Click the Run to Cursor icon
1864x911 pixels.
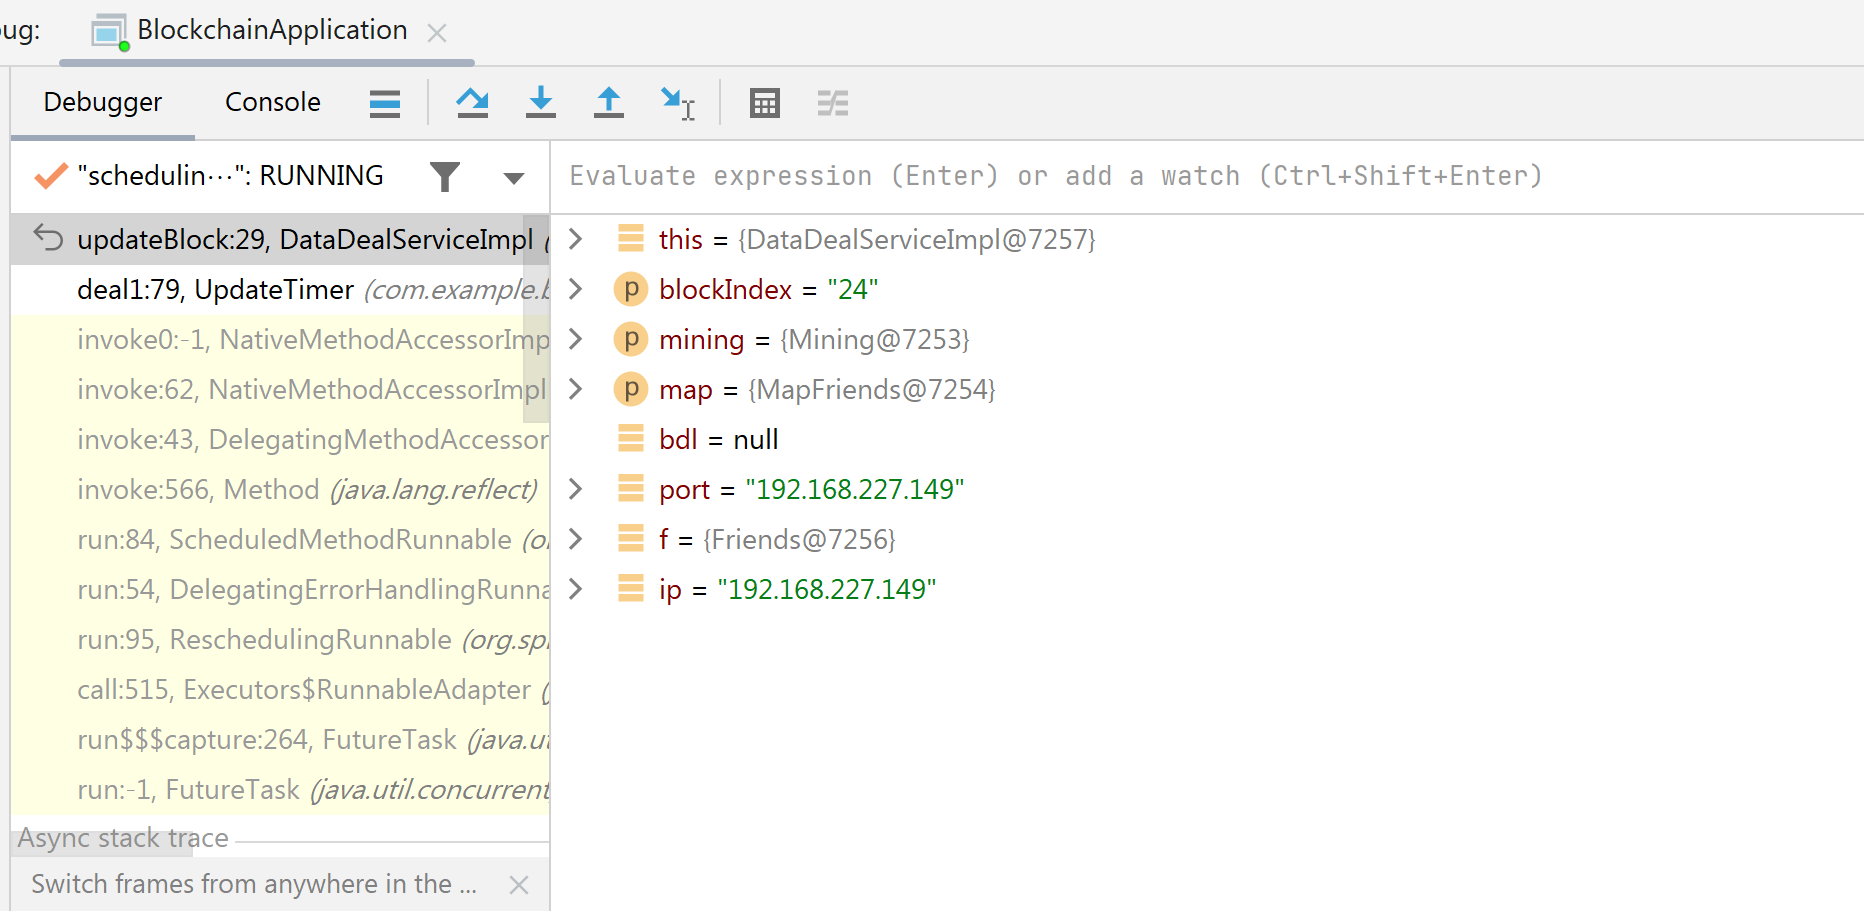click(678, 103)
